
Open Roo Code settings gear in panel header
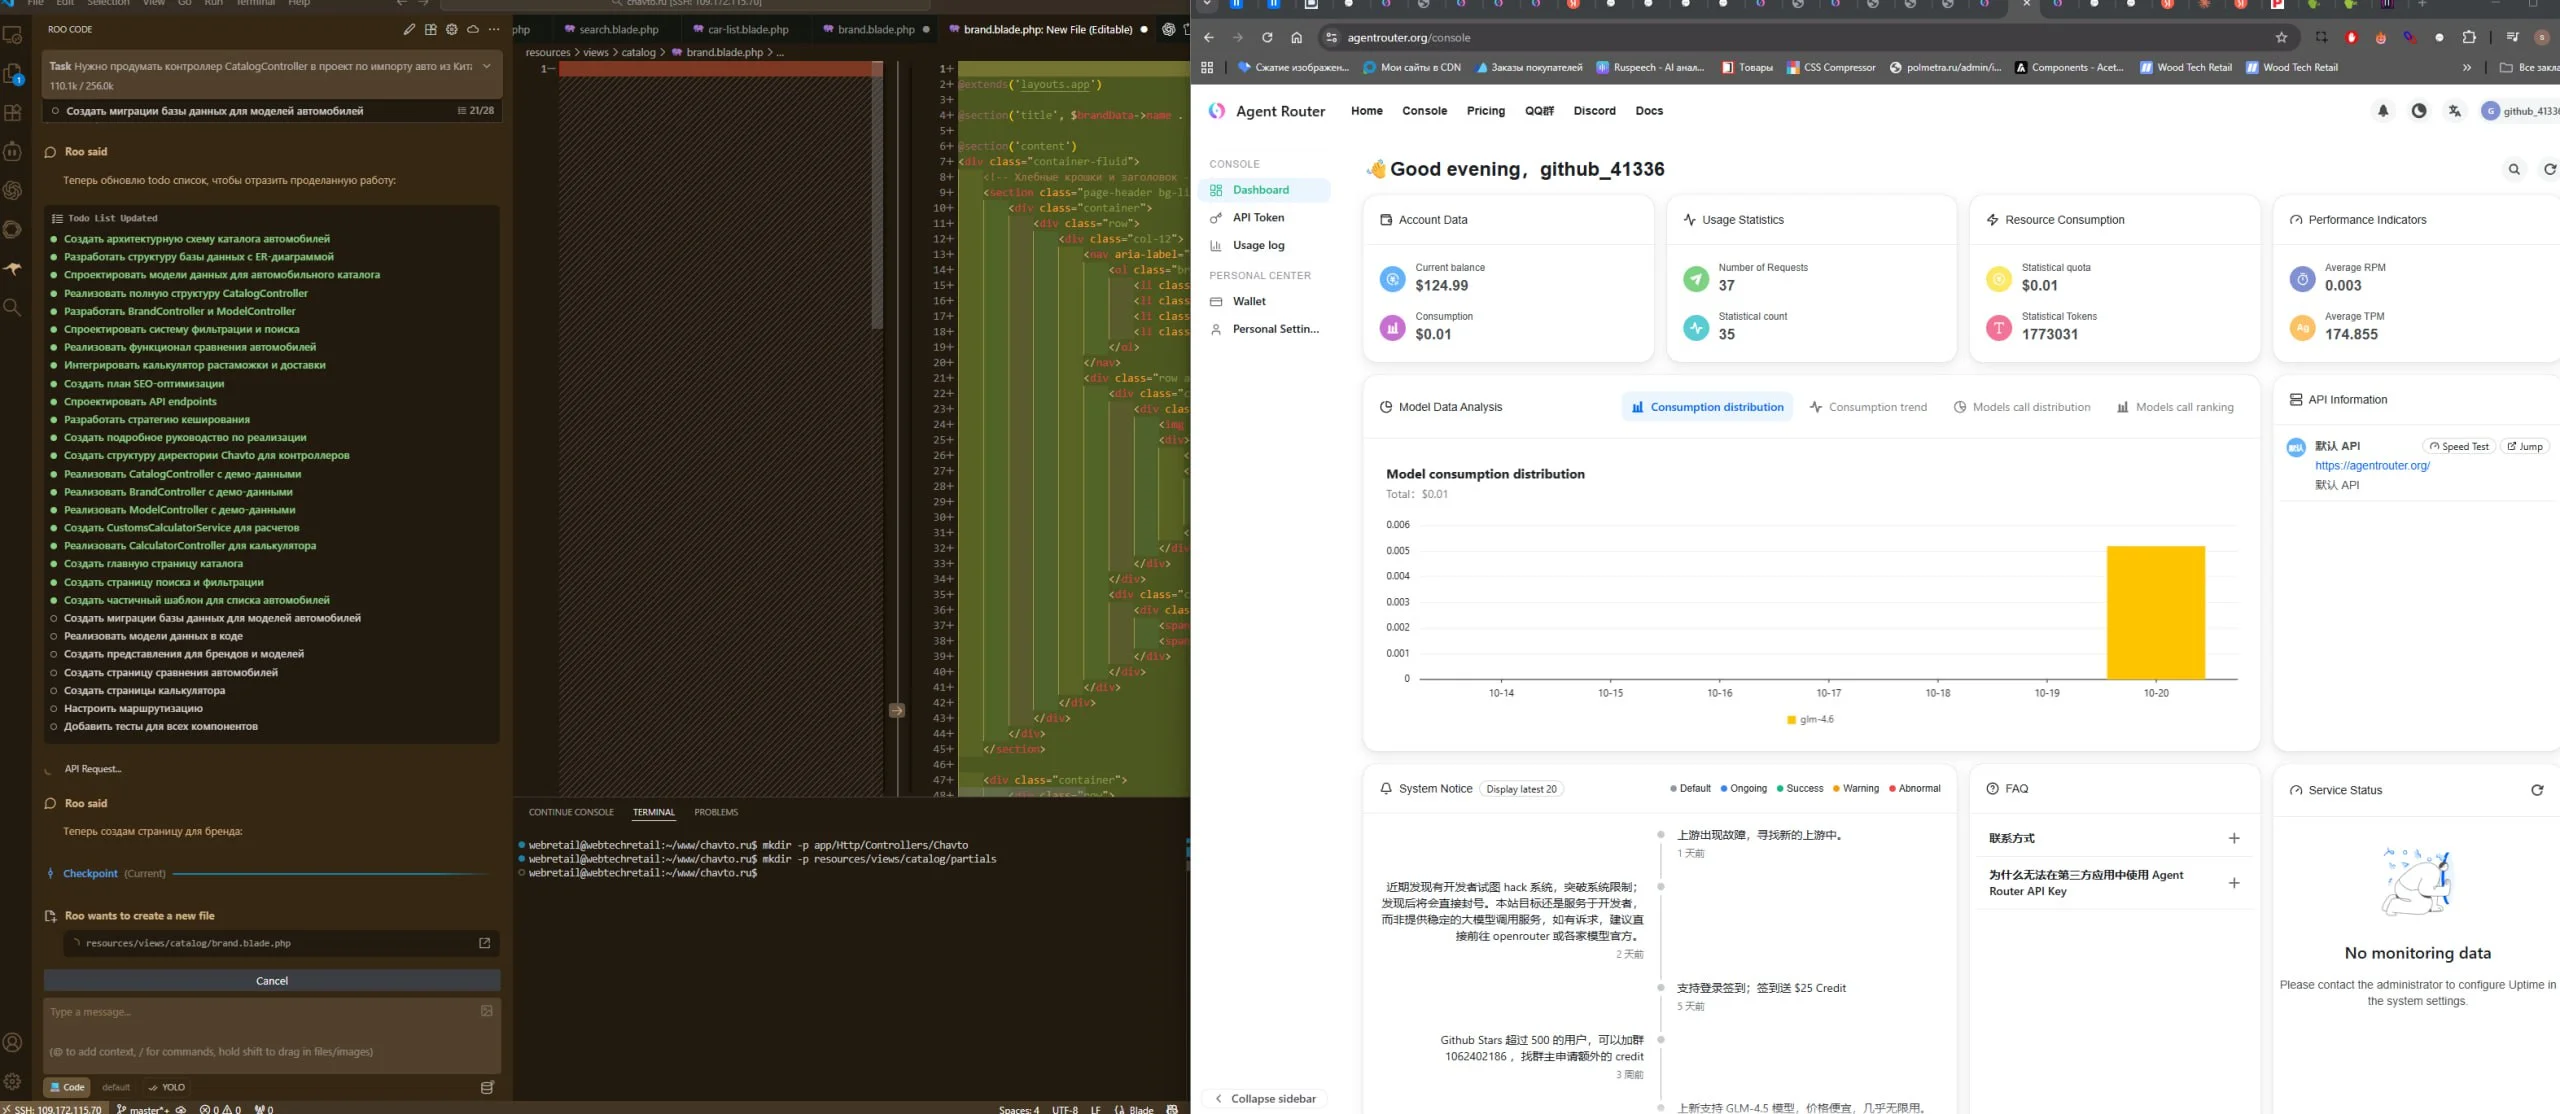pos(452,29)
